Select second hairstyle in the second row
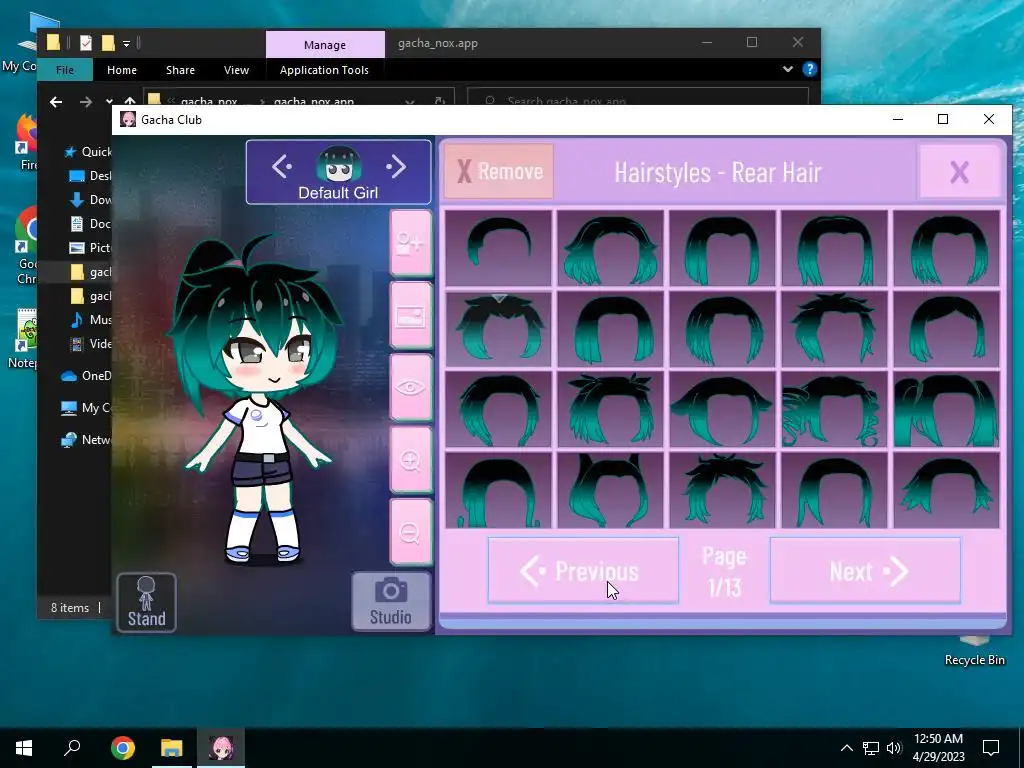The image size is (1024, 768). [x=610, y=329]
